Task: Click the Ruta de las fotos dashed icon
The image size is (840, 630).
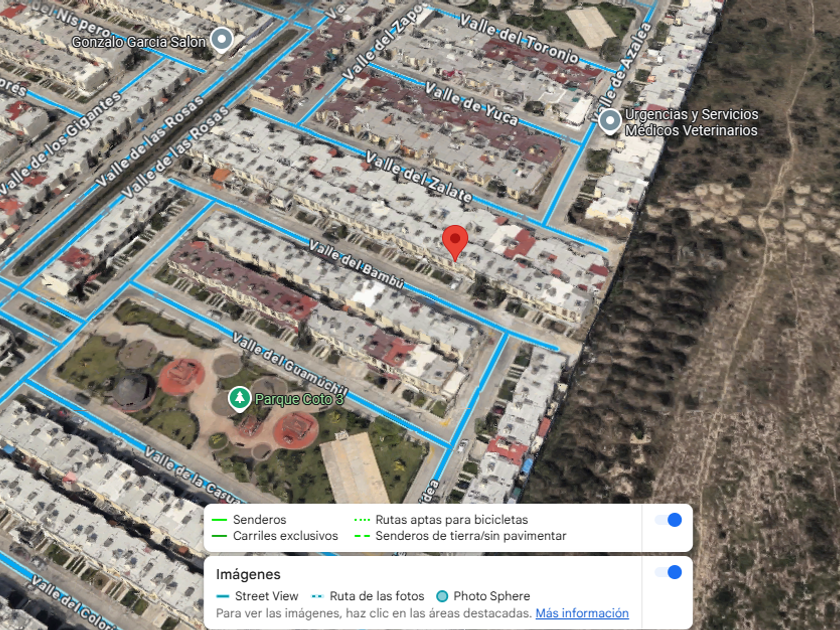Action: (x=318, y=596)
